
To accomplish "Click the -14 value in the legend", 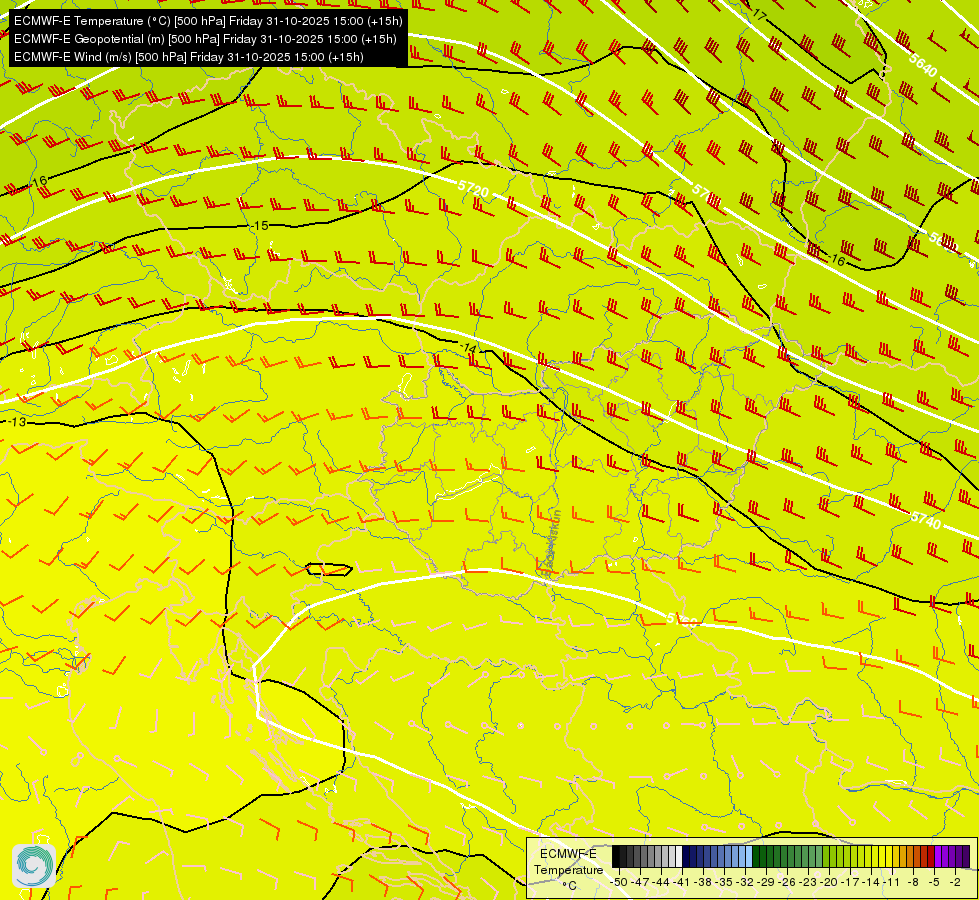I will [x=871, y=882].
